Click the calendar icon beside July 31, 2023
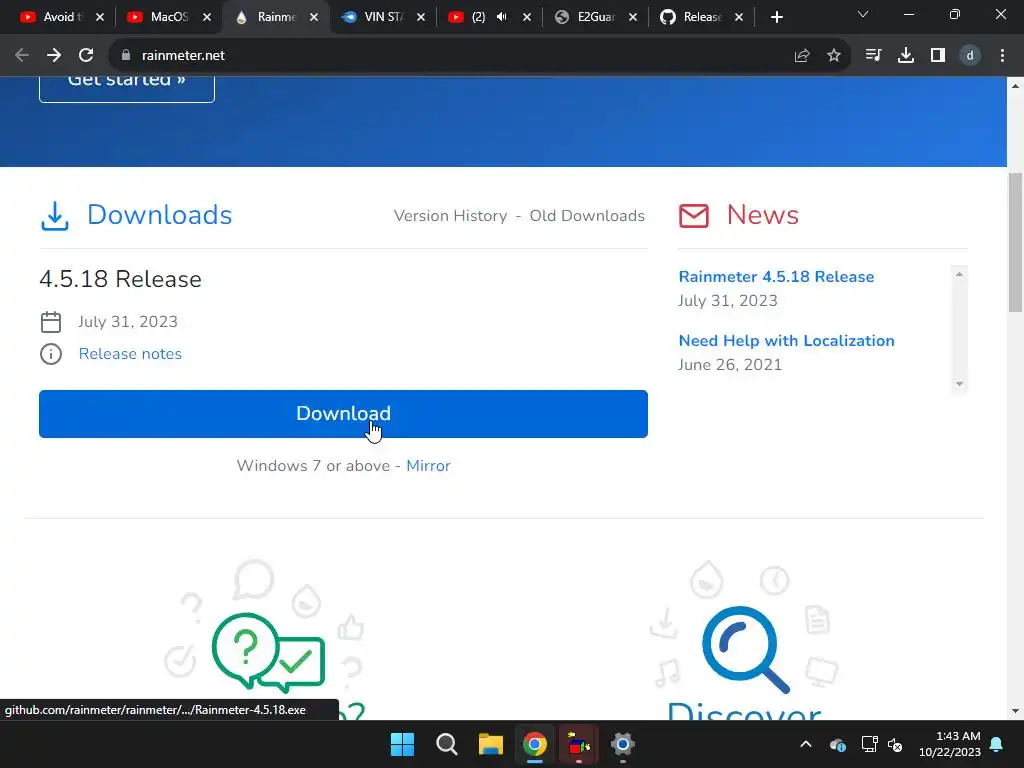 pos(51,322)
